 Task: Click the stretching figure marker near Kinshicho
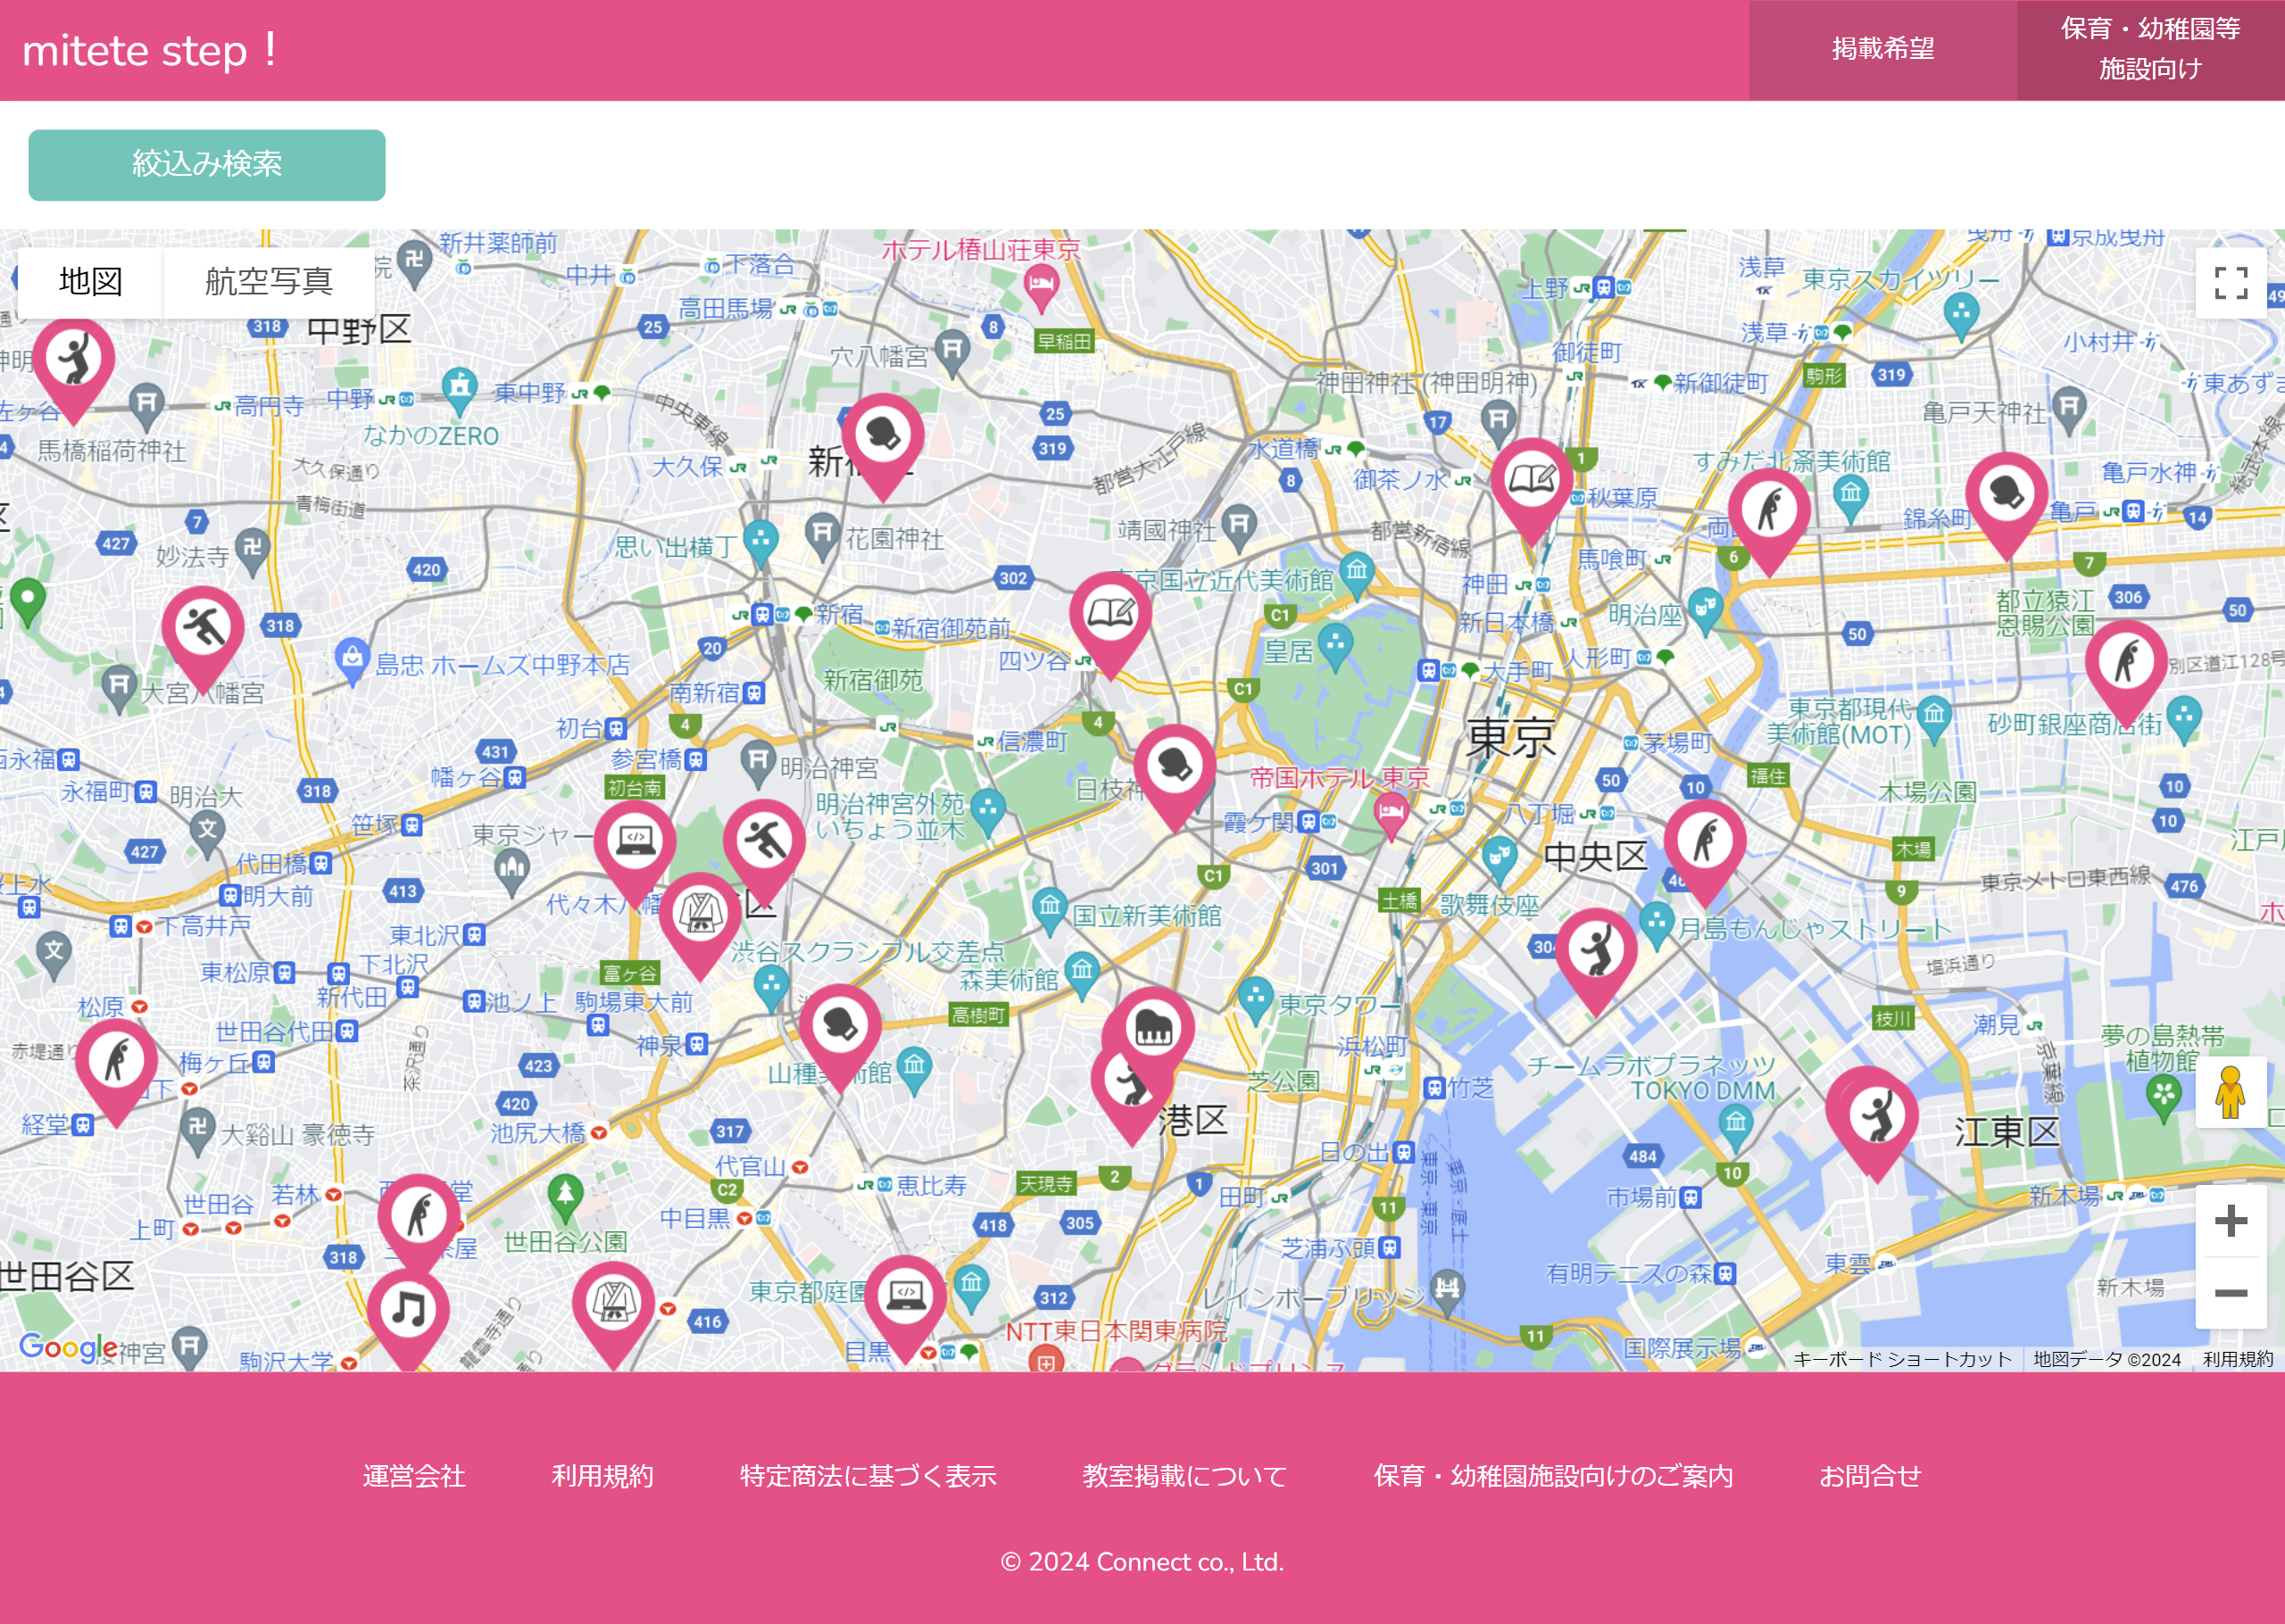click(1769, 509)
